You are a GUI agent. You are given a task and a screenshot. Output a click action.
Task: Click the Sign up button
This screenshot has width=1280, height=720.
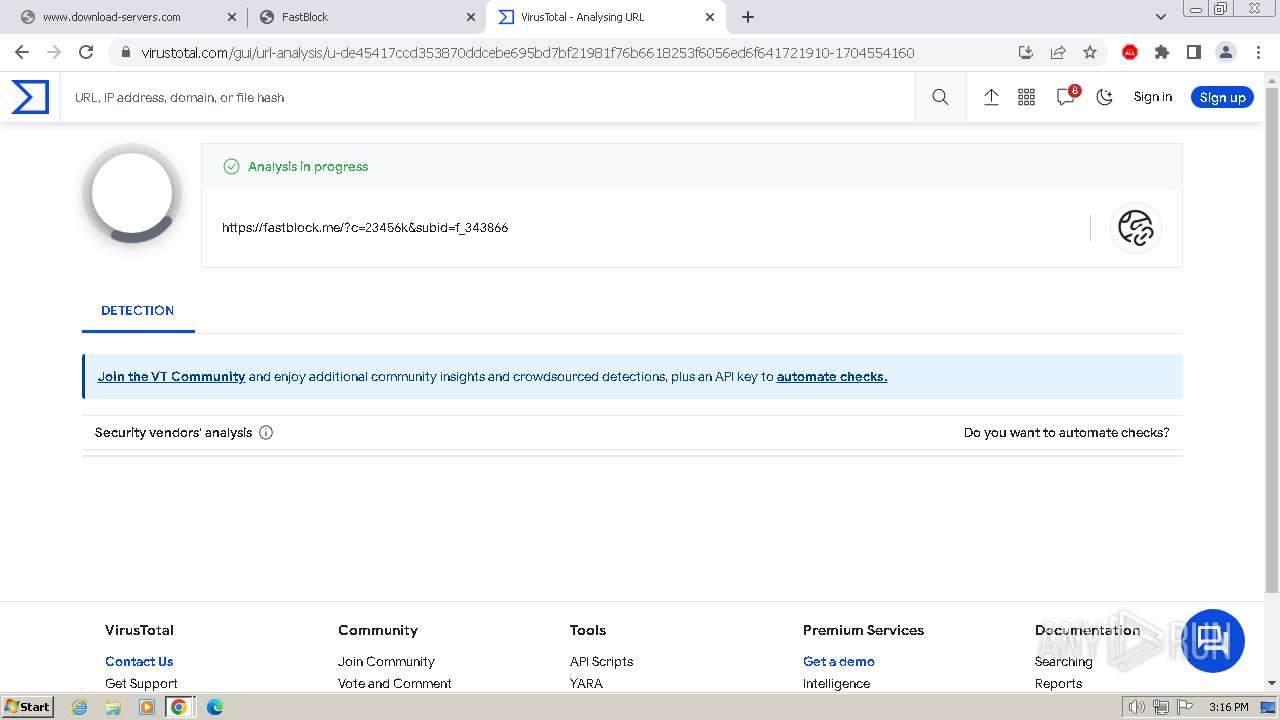coord(1222,97)
